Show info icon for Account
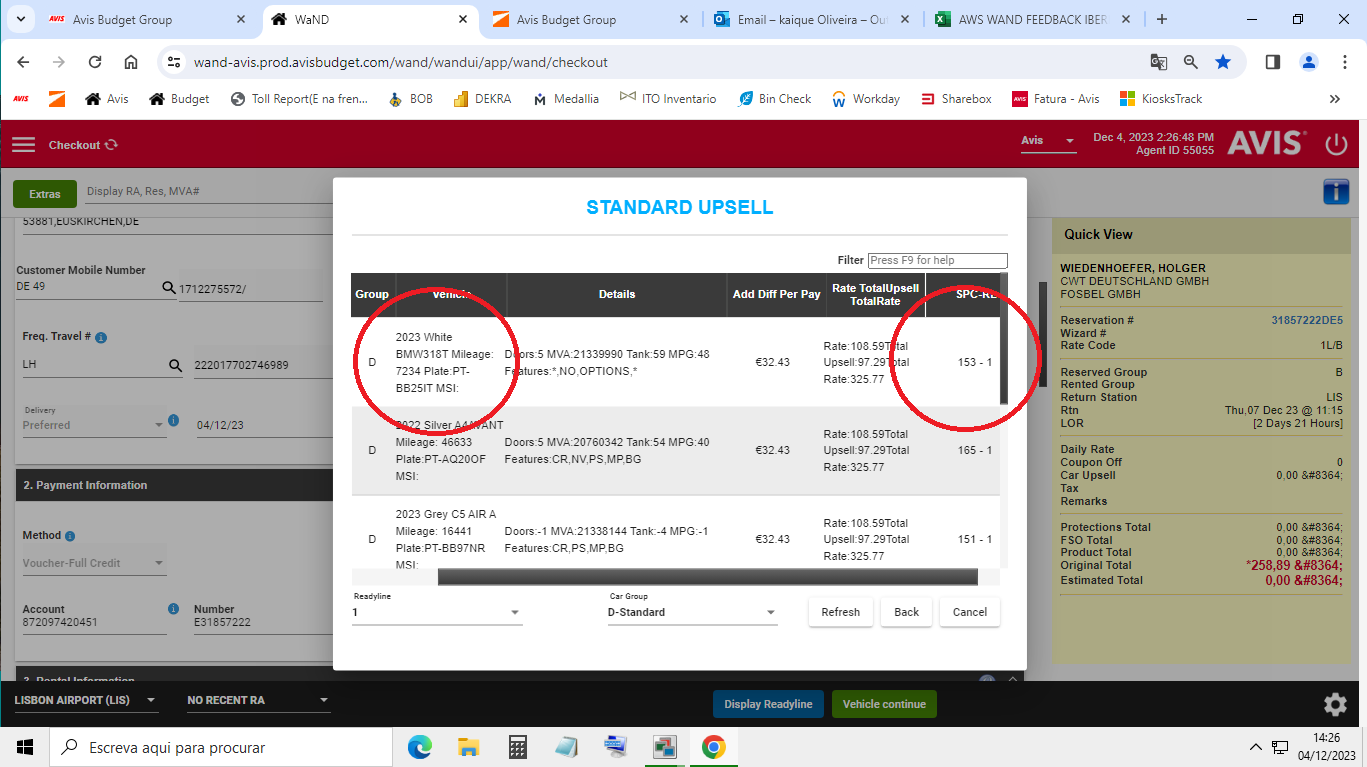 coord(173,608)
